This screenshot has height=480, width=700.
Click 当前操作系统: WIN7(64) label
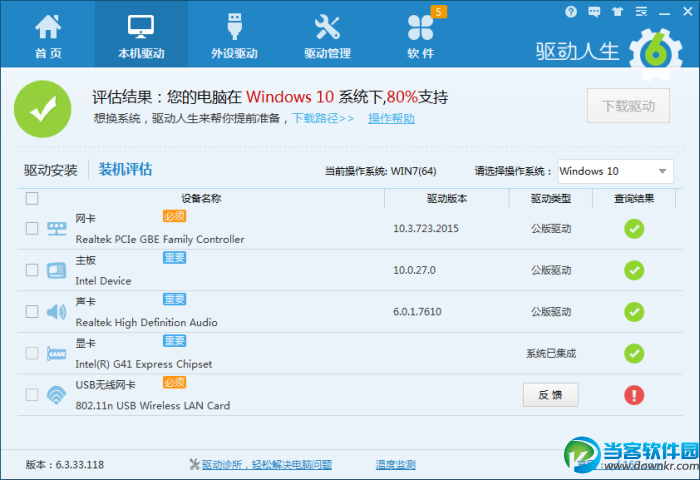coord(381,171)
